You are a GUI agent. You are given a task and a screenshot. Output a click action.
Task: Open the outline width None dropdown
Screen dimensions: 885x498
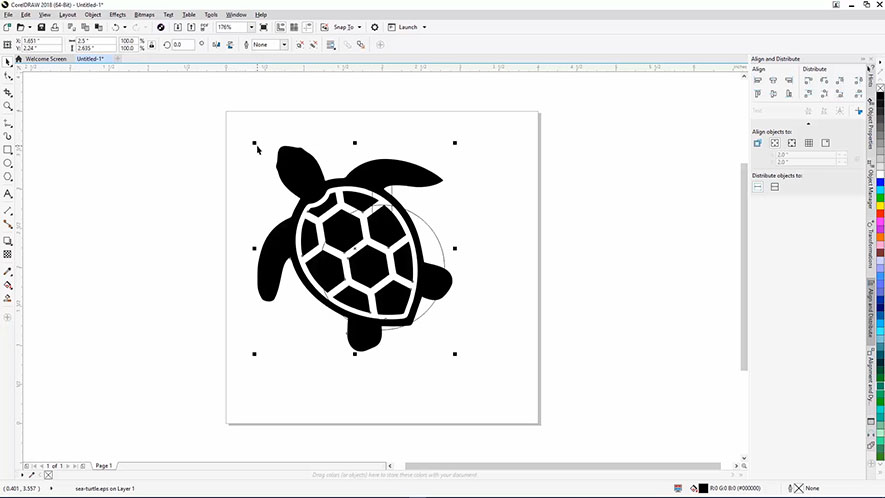tap(284, 45)
